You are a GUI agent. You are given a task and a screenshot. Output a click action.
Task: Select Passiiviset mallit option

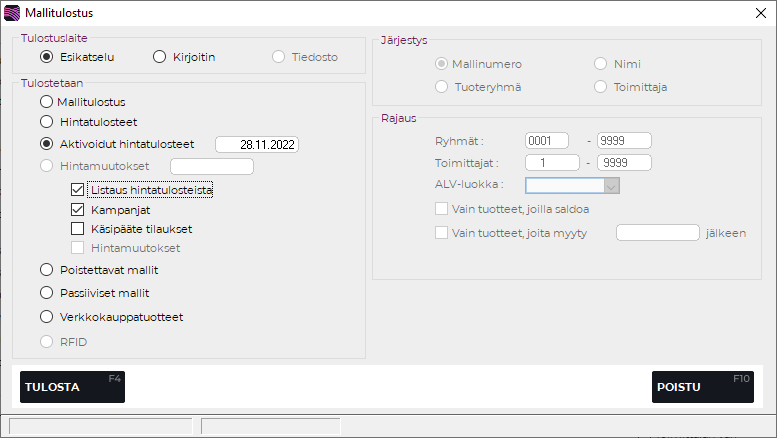pos(46,293)
